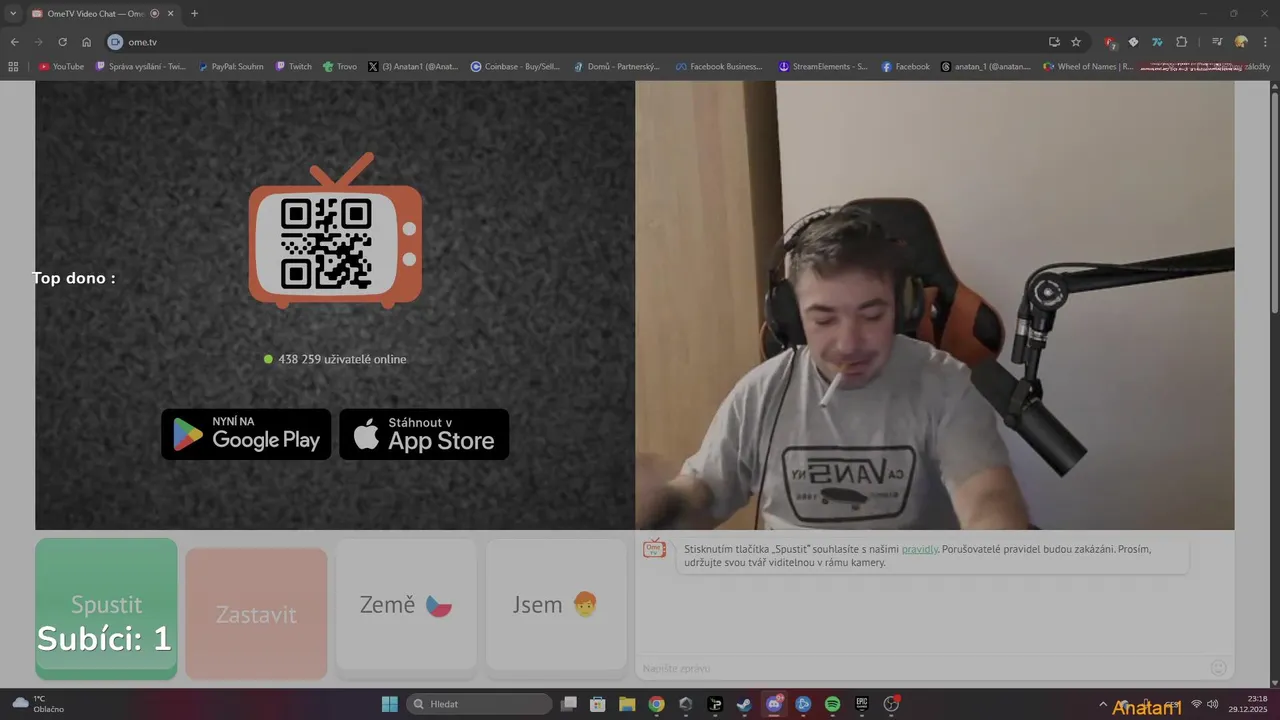1280x720 pixels.
Task: Open the Facebook Business bookmark
Action: pyautogui.click(x=718, y=67)
